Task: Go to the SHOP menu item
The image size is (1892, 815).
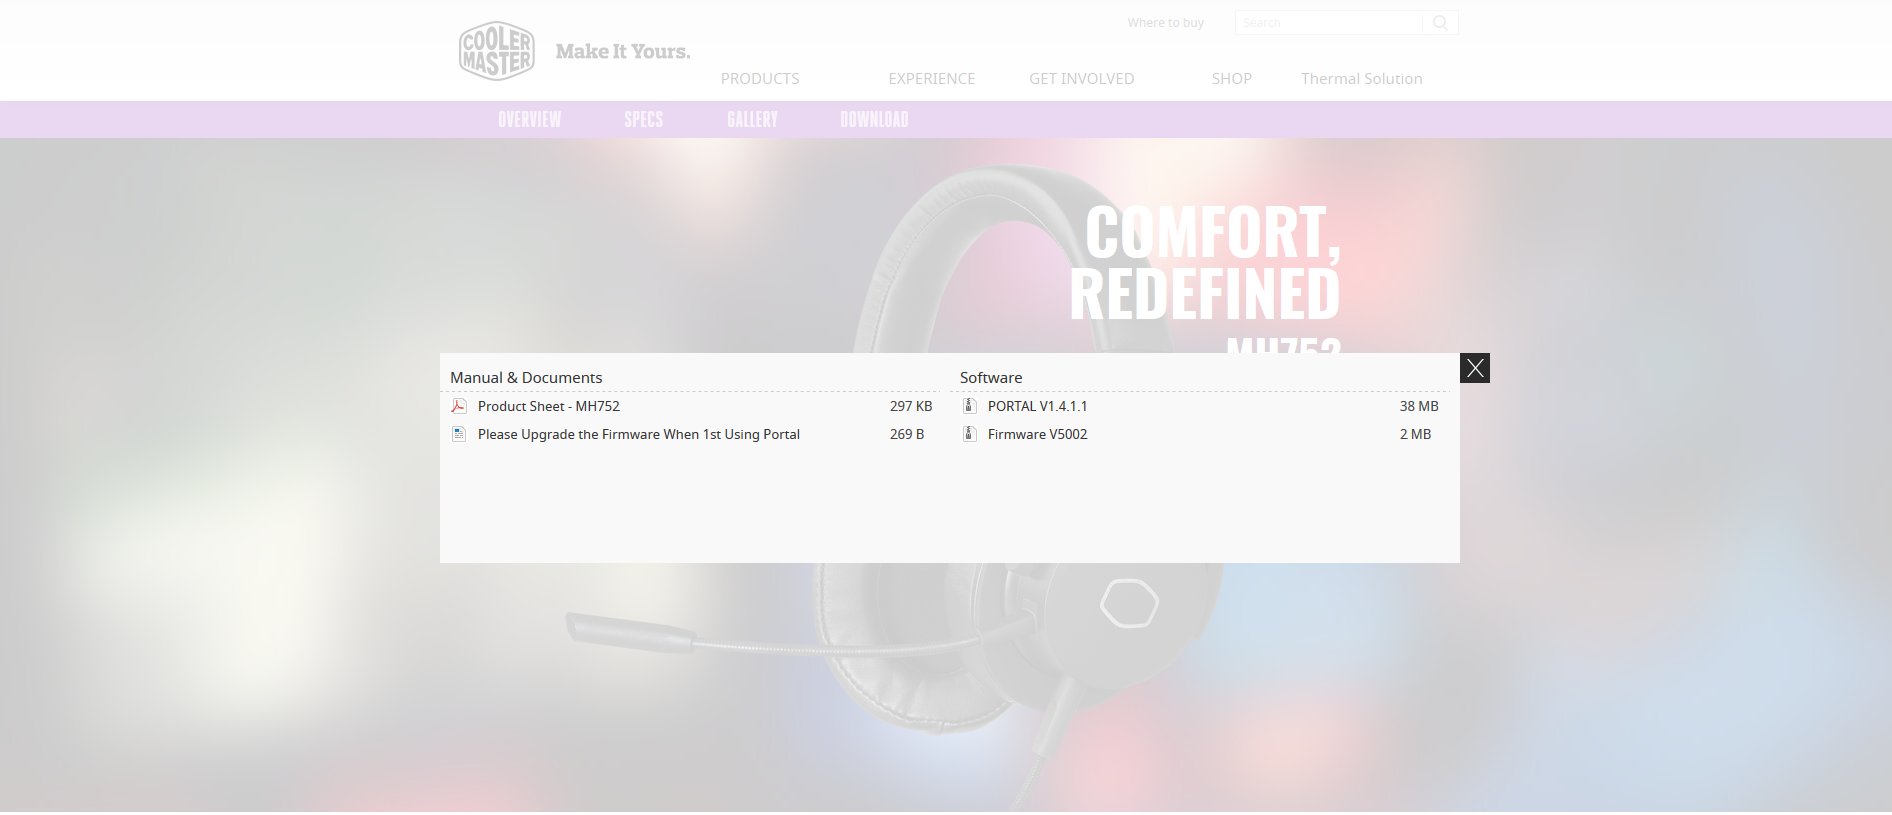Action: click(x=1231, y=79)
